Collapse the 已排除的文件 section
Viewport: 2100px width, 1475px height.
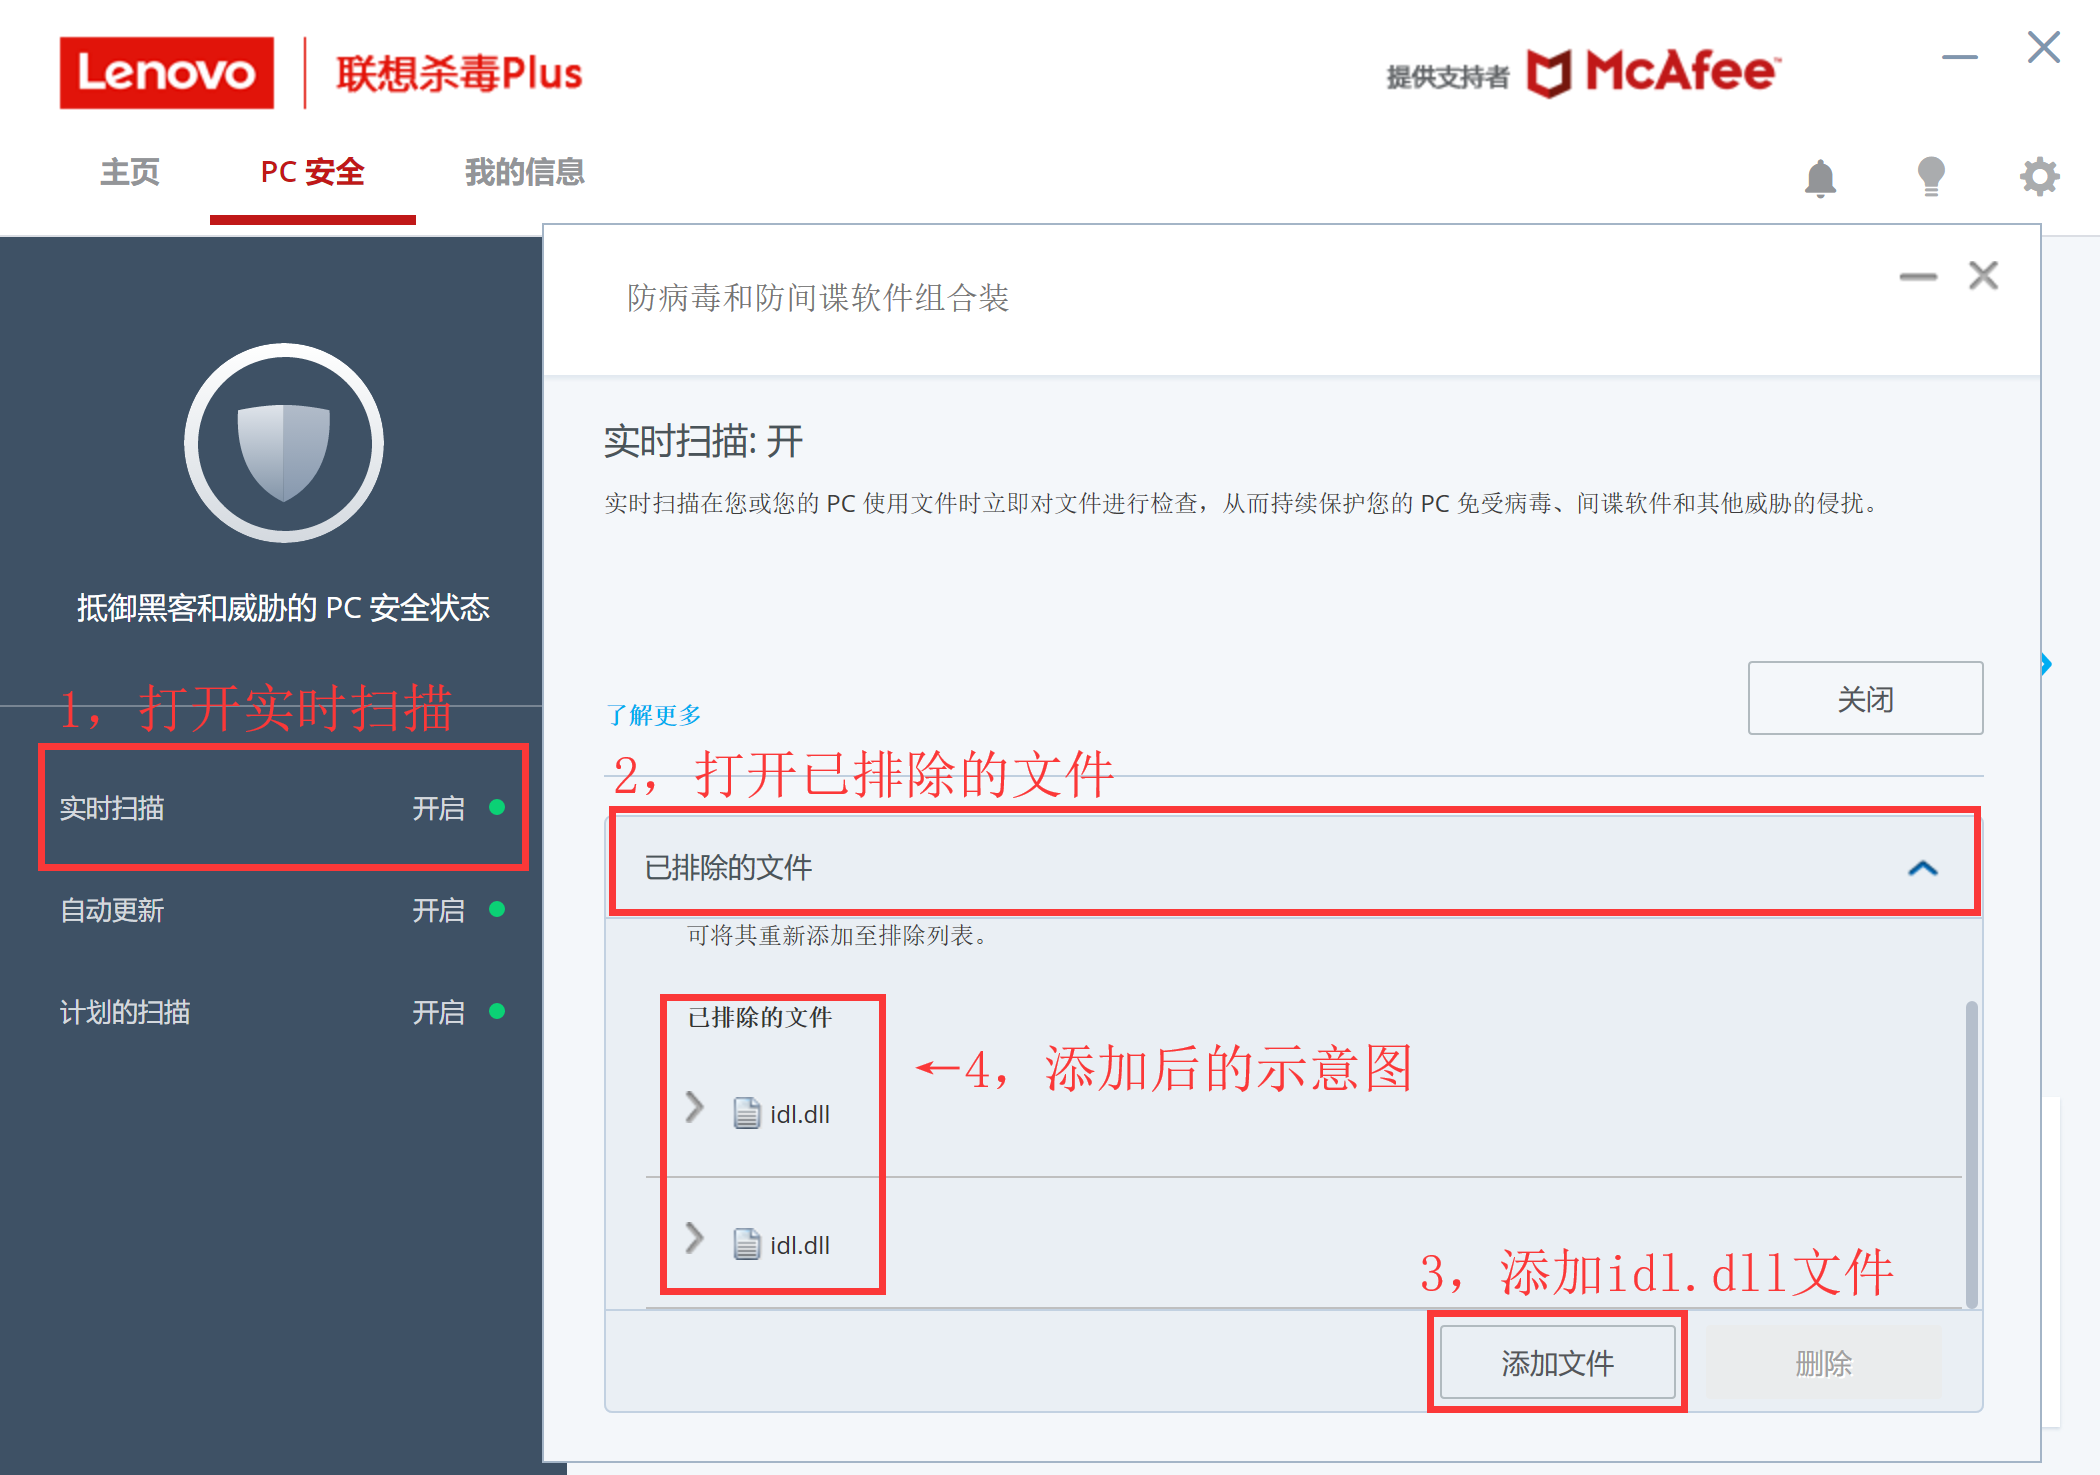[x=1921, y=866]
